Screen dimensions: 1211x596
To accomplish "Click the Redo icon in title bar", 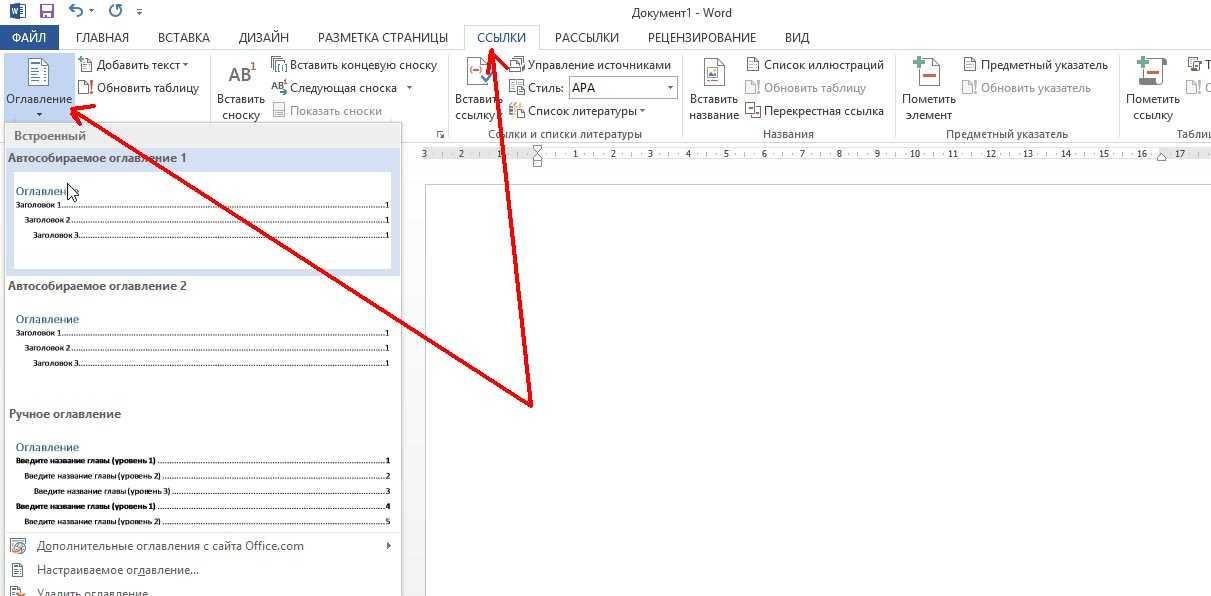I will pyautogui.click(x=114, y=12).
